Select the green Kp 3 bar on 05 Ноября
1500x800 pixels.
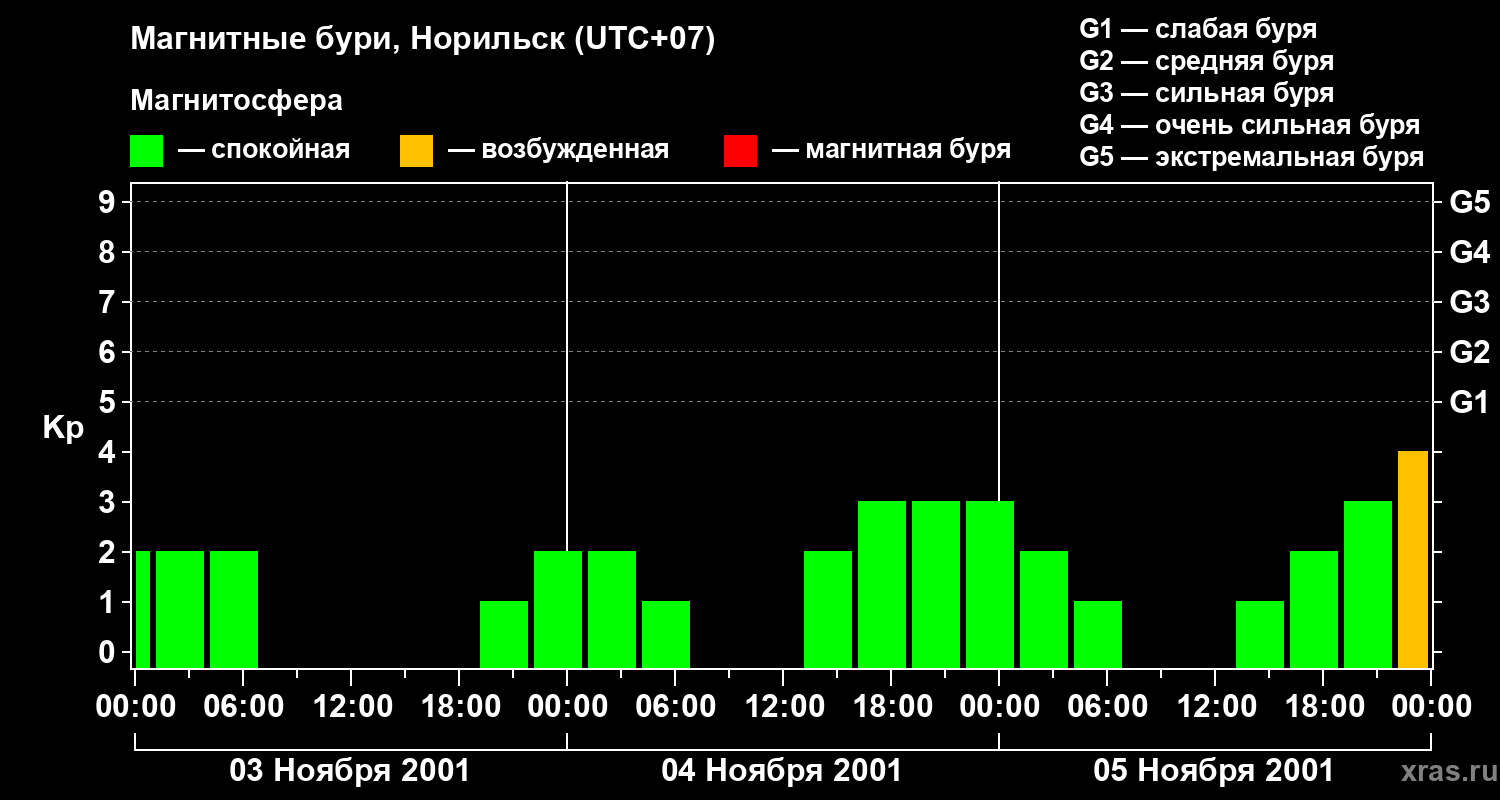(x=1368, y=584)
